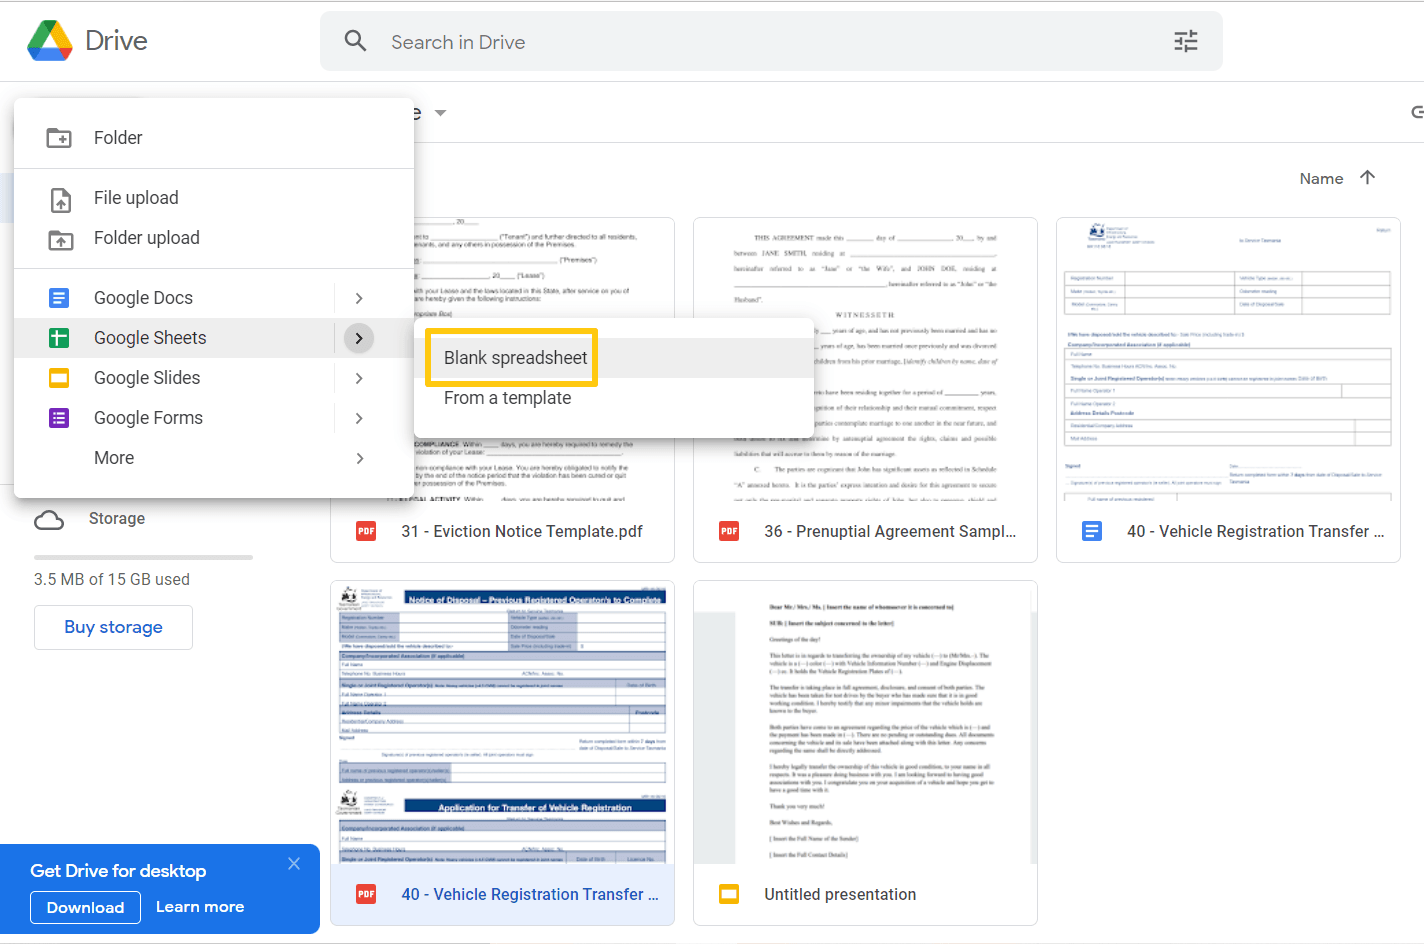Click the Google Docs icon
Image resolution: width=1424 pixels, height=944 pixels.
tap(59, 298)
